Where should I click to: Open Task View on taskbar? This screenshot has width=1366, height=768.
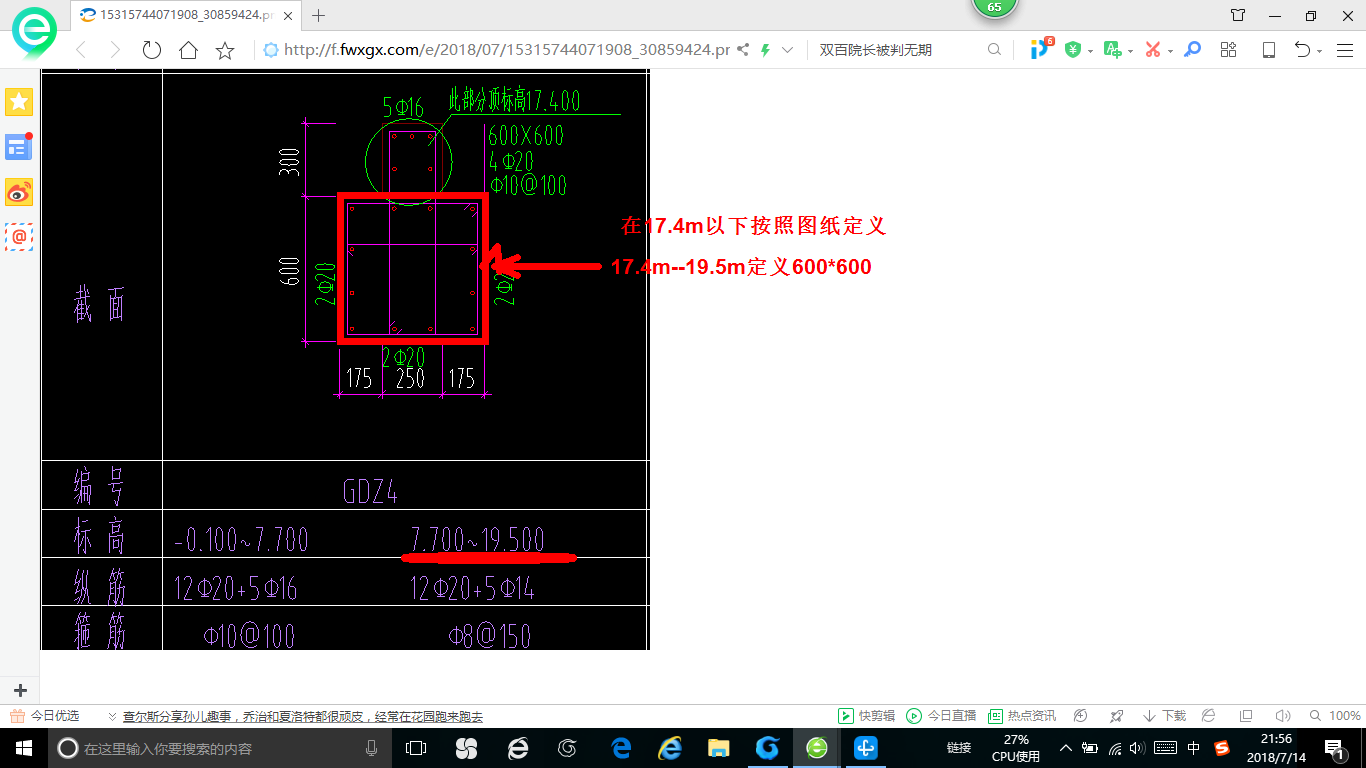pos(416,748)
